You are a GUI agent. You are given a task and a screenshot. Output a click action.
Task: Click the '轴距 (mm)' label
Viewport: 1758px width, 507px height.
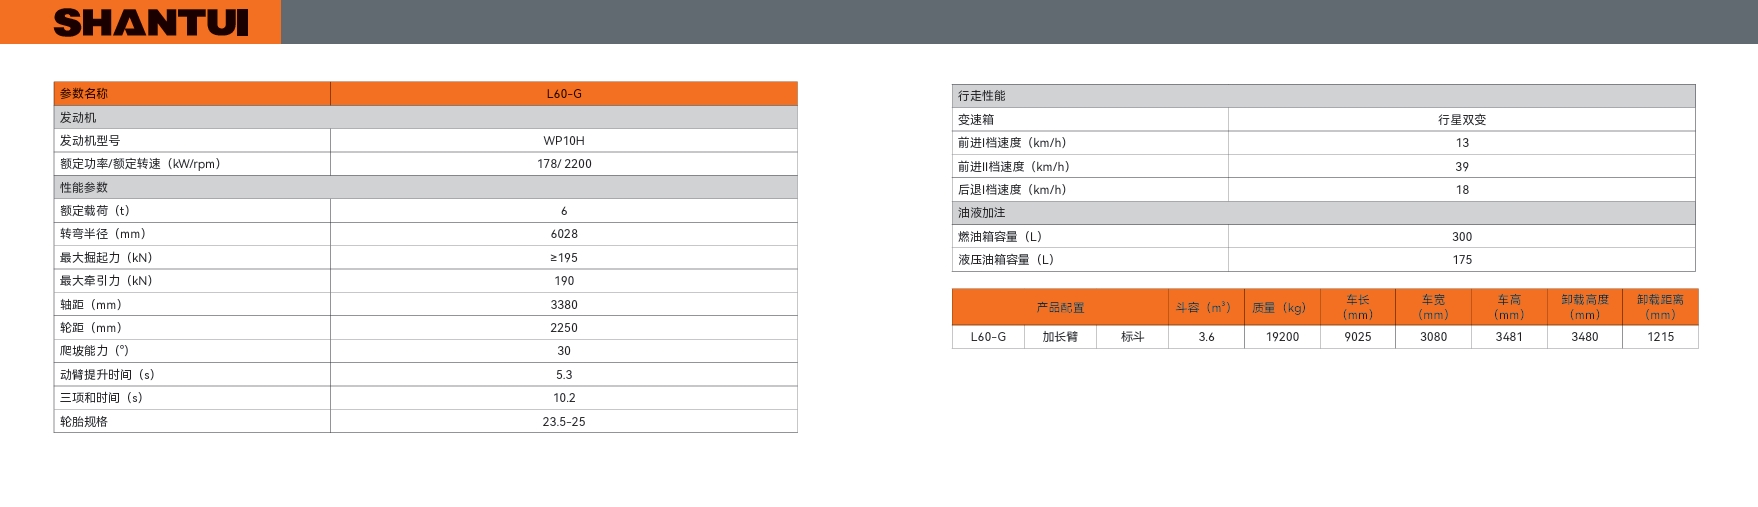91,305
